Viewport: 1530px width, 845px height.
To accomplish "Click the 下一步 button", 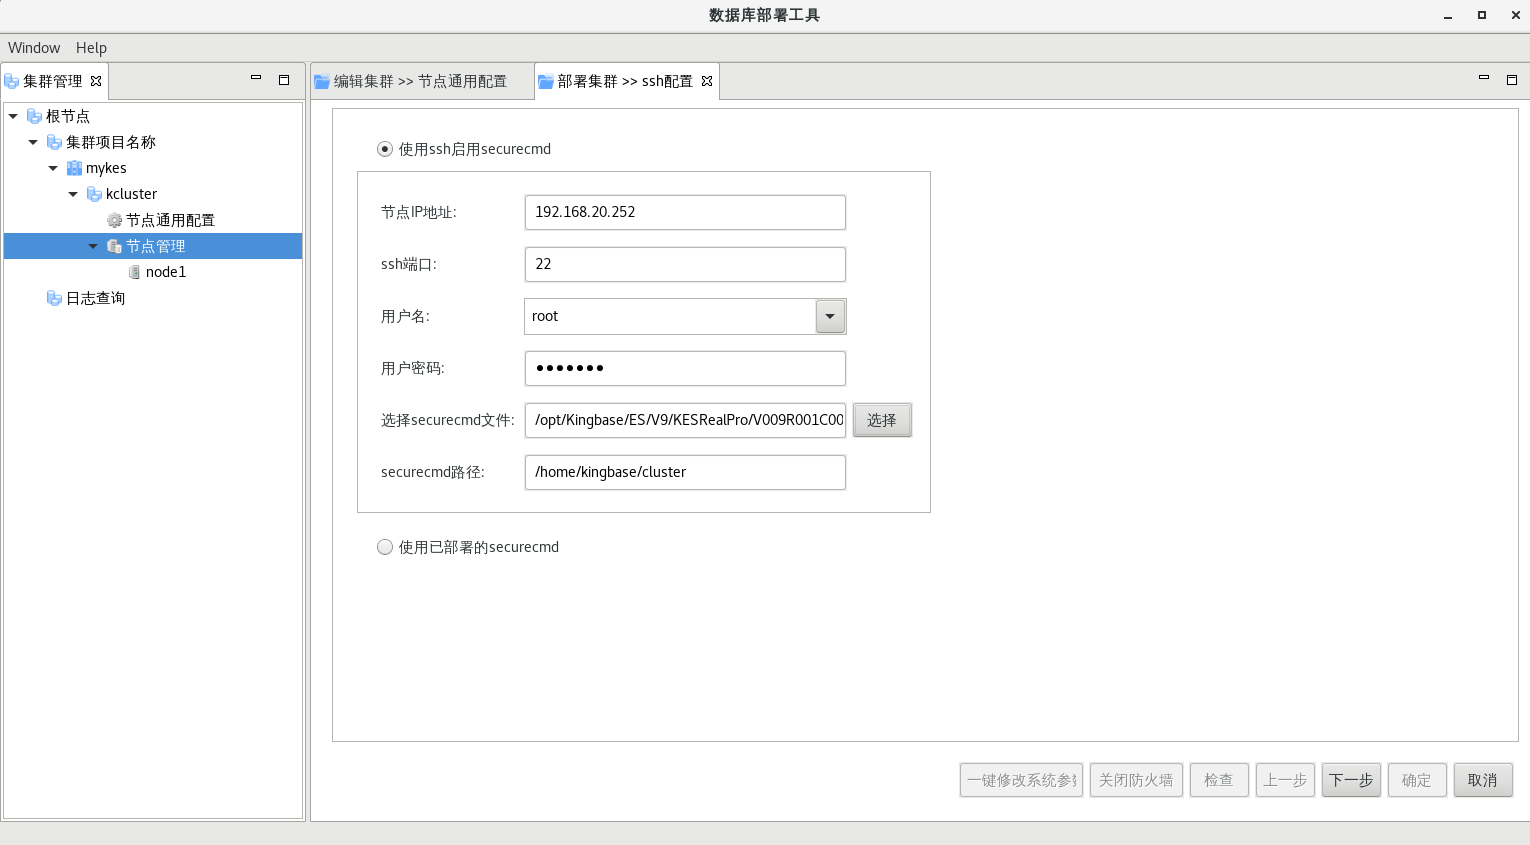I will click(x=1351, y=780).
